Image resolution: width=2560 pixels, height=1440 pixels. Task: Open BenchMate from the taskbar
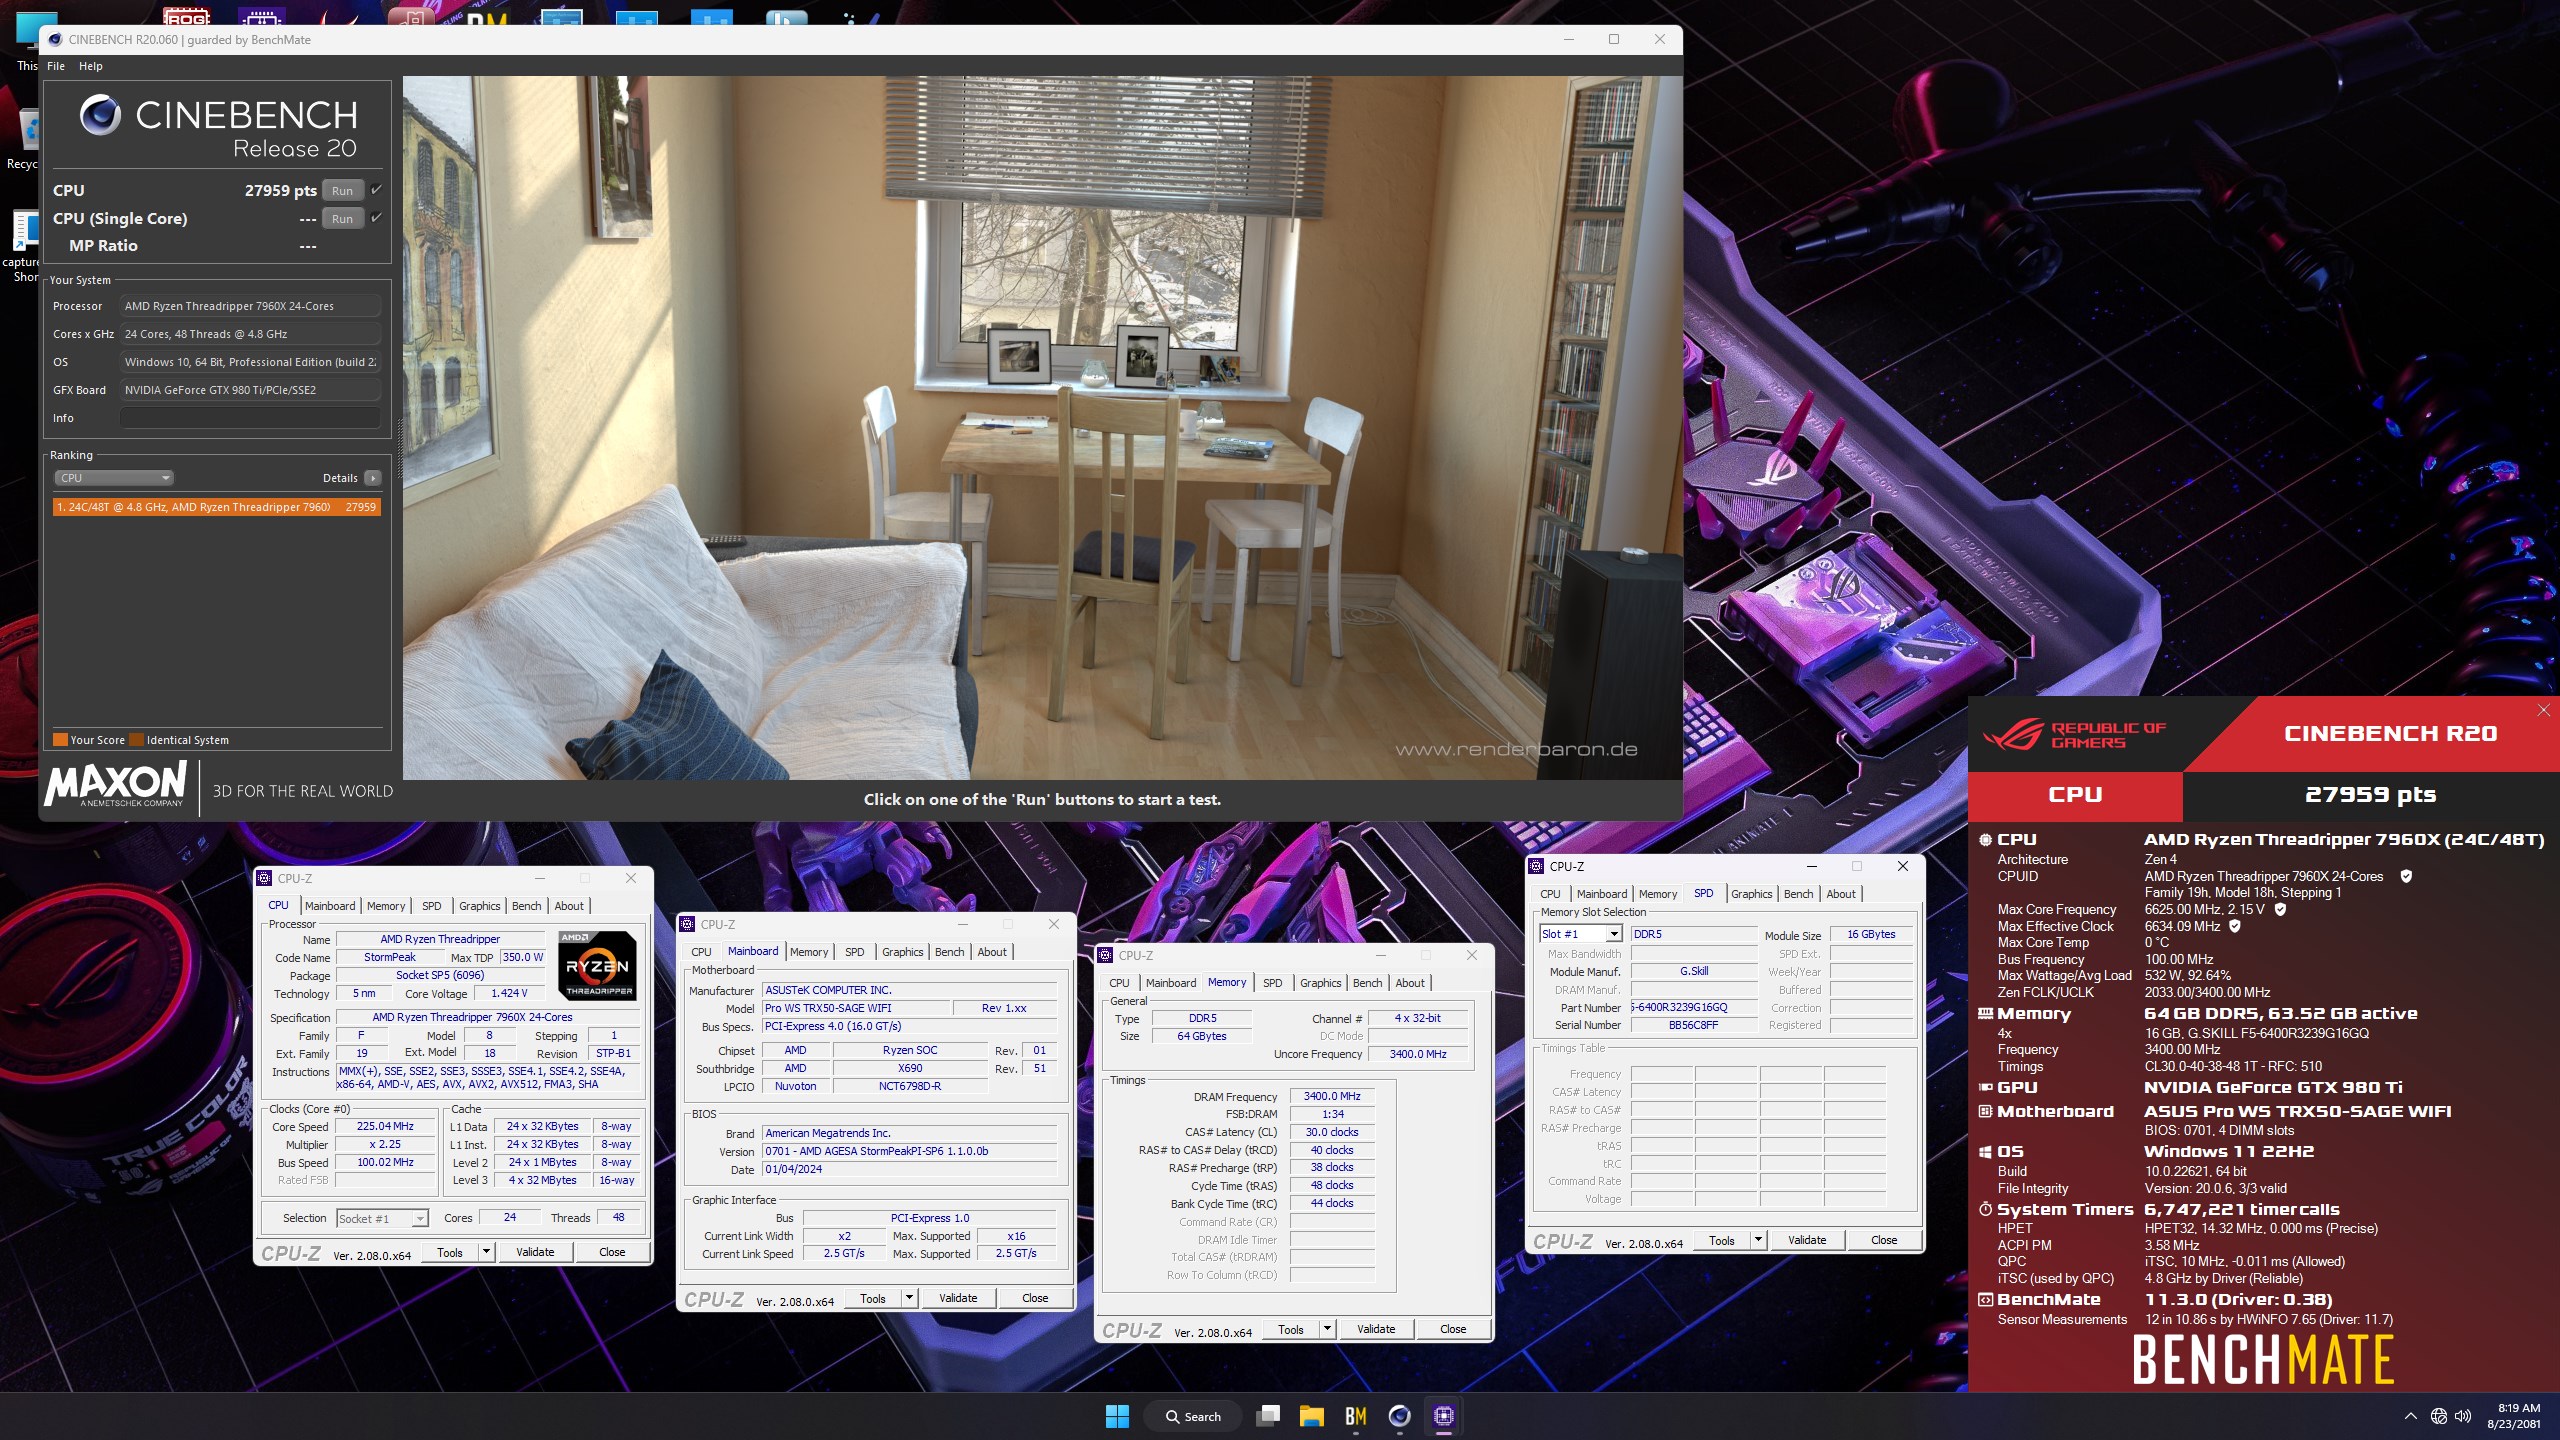[1356, 1416]
